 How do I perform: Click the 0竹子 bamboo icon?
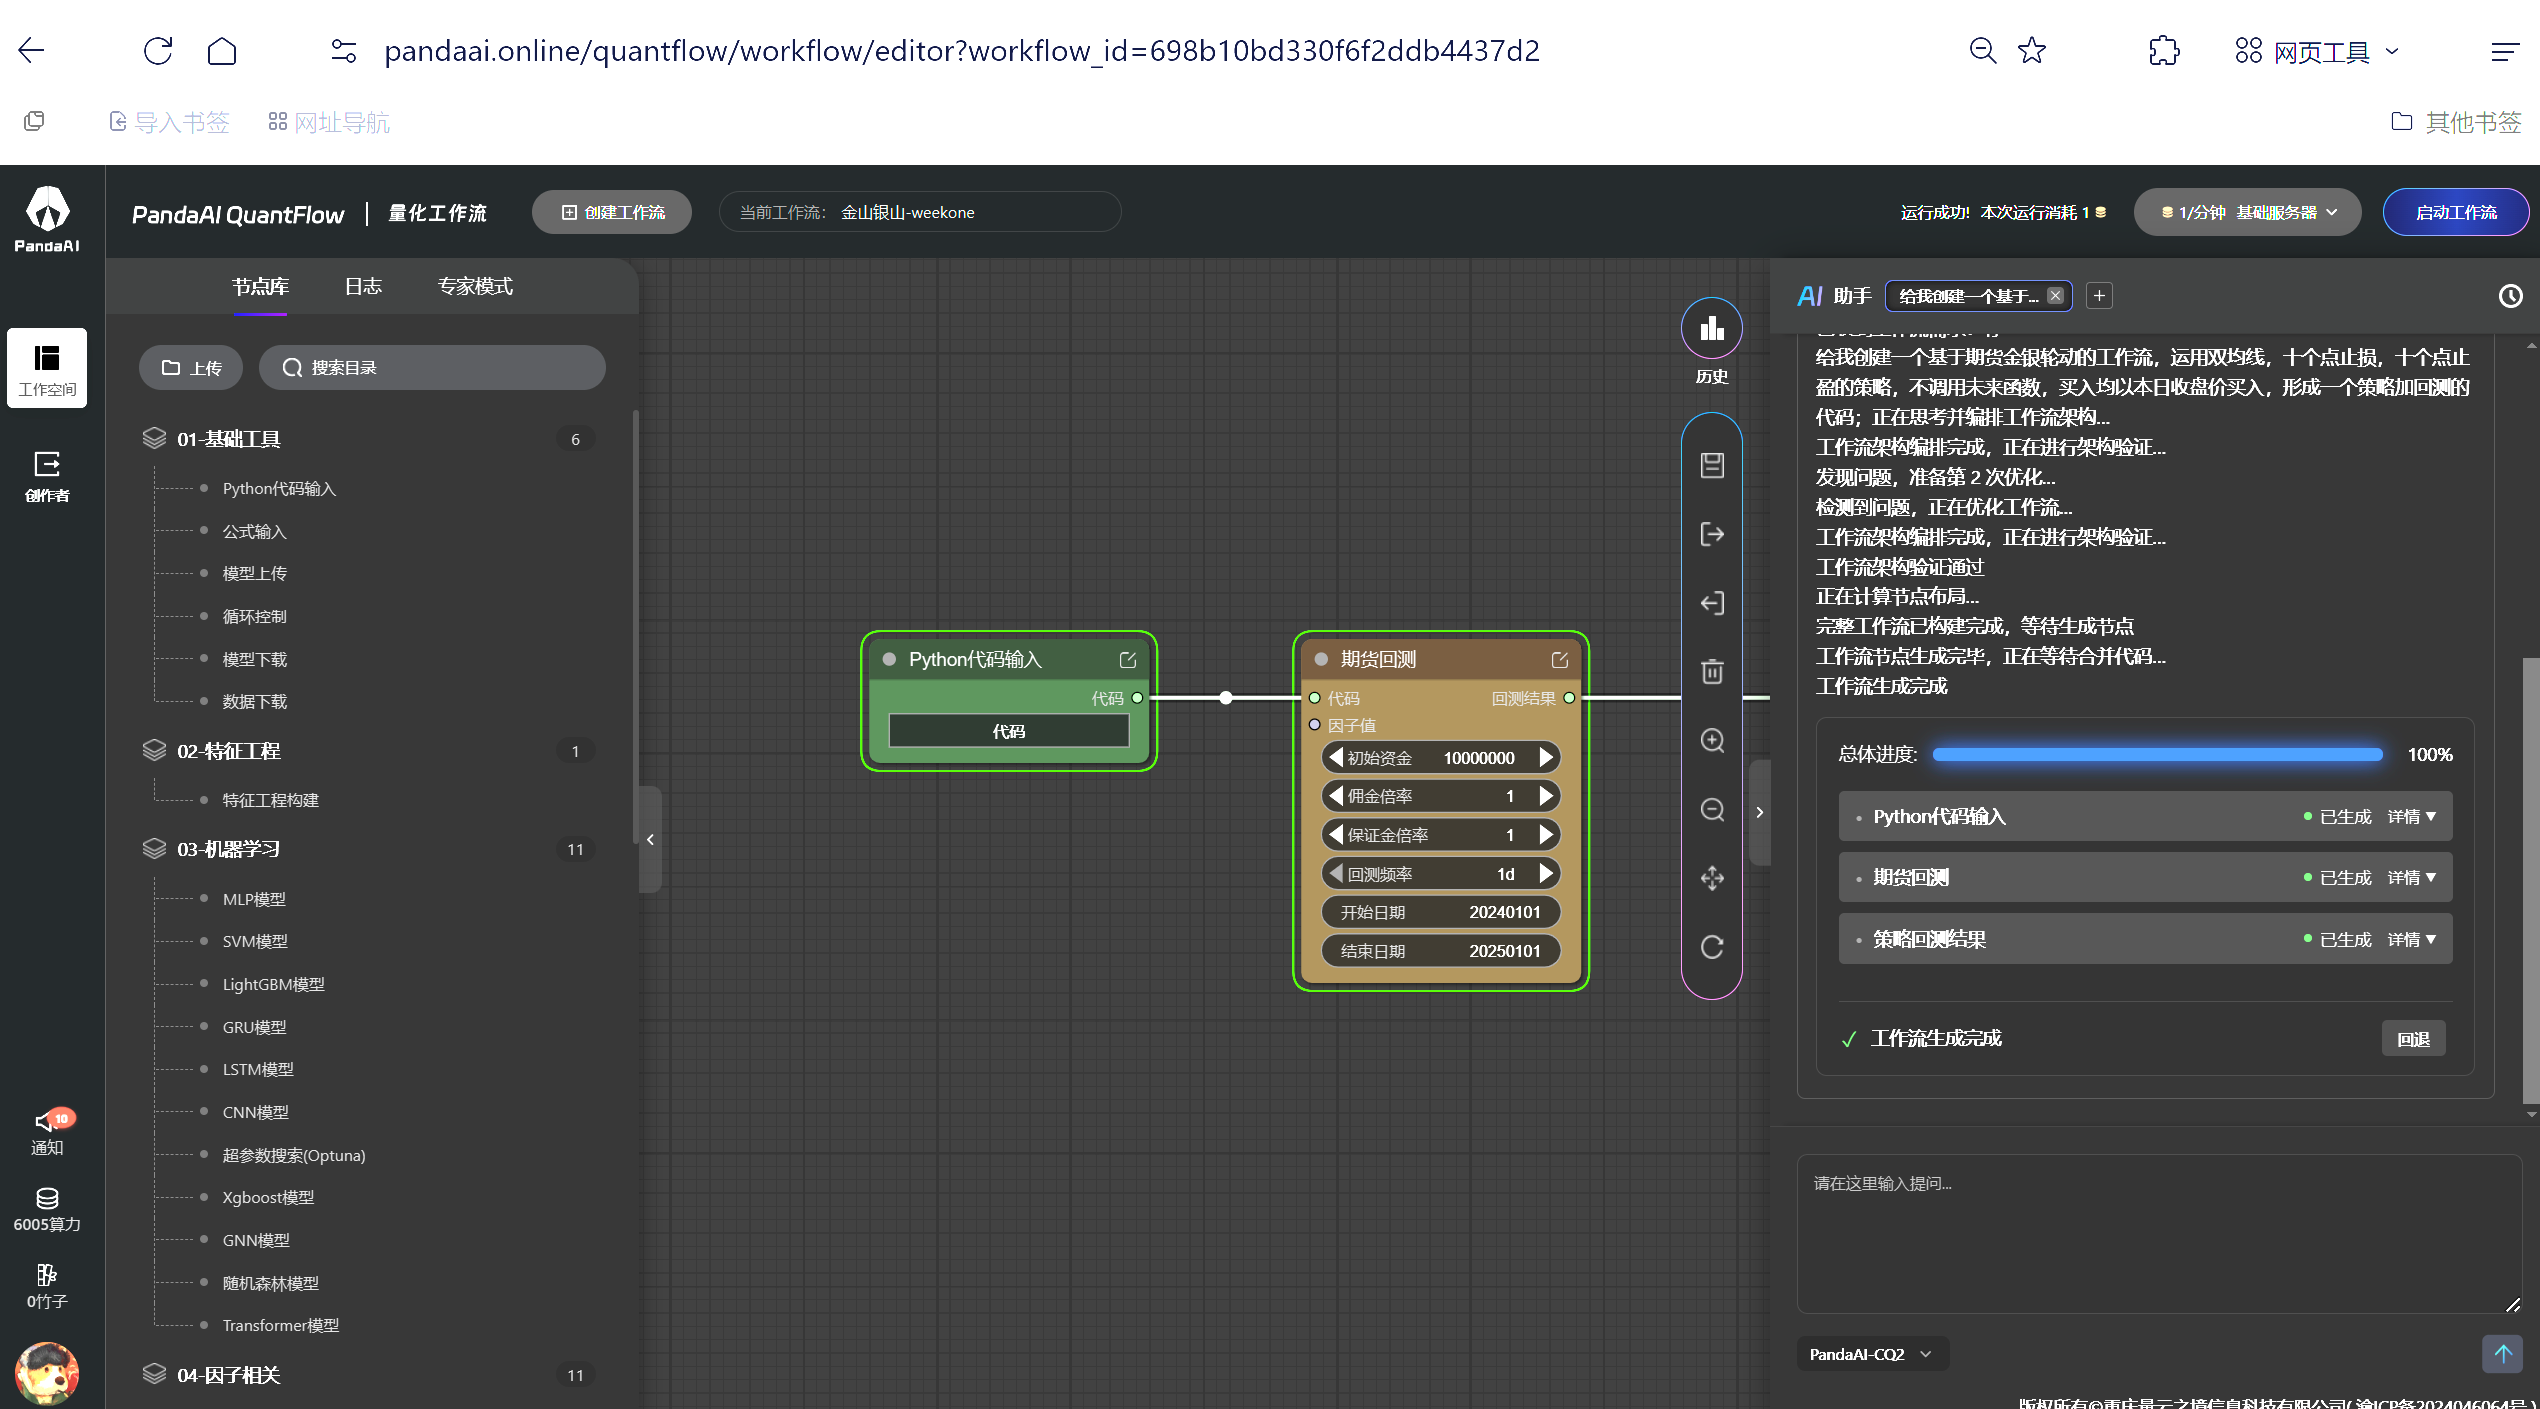click(x=47, y=1286)
